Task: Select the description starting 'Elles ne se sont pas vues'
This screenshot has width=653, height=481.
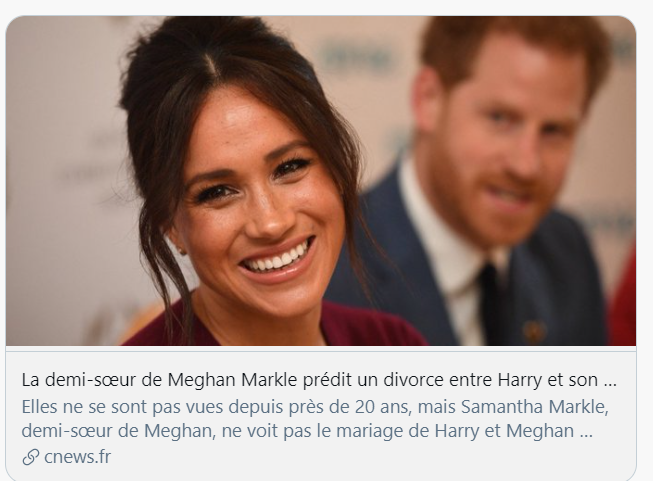Action: [x=315, y=419]
